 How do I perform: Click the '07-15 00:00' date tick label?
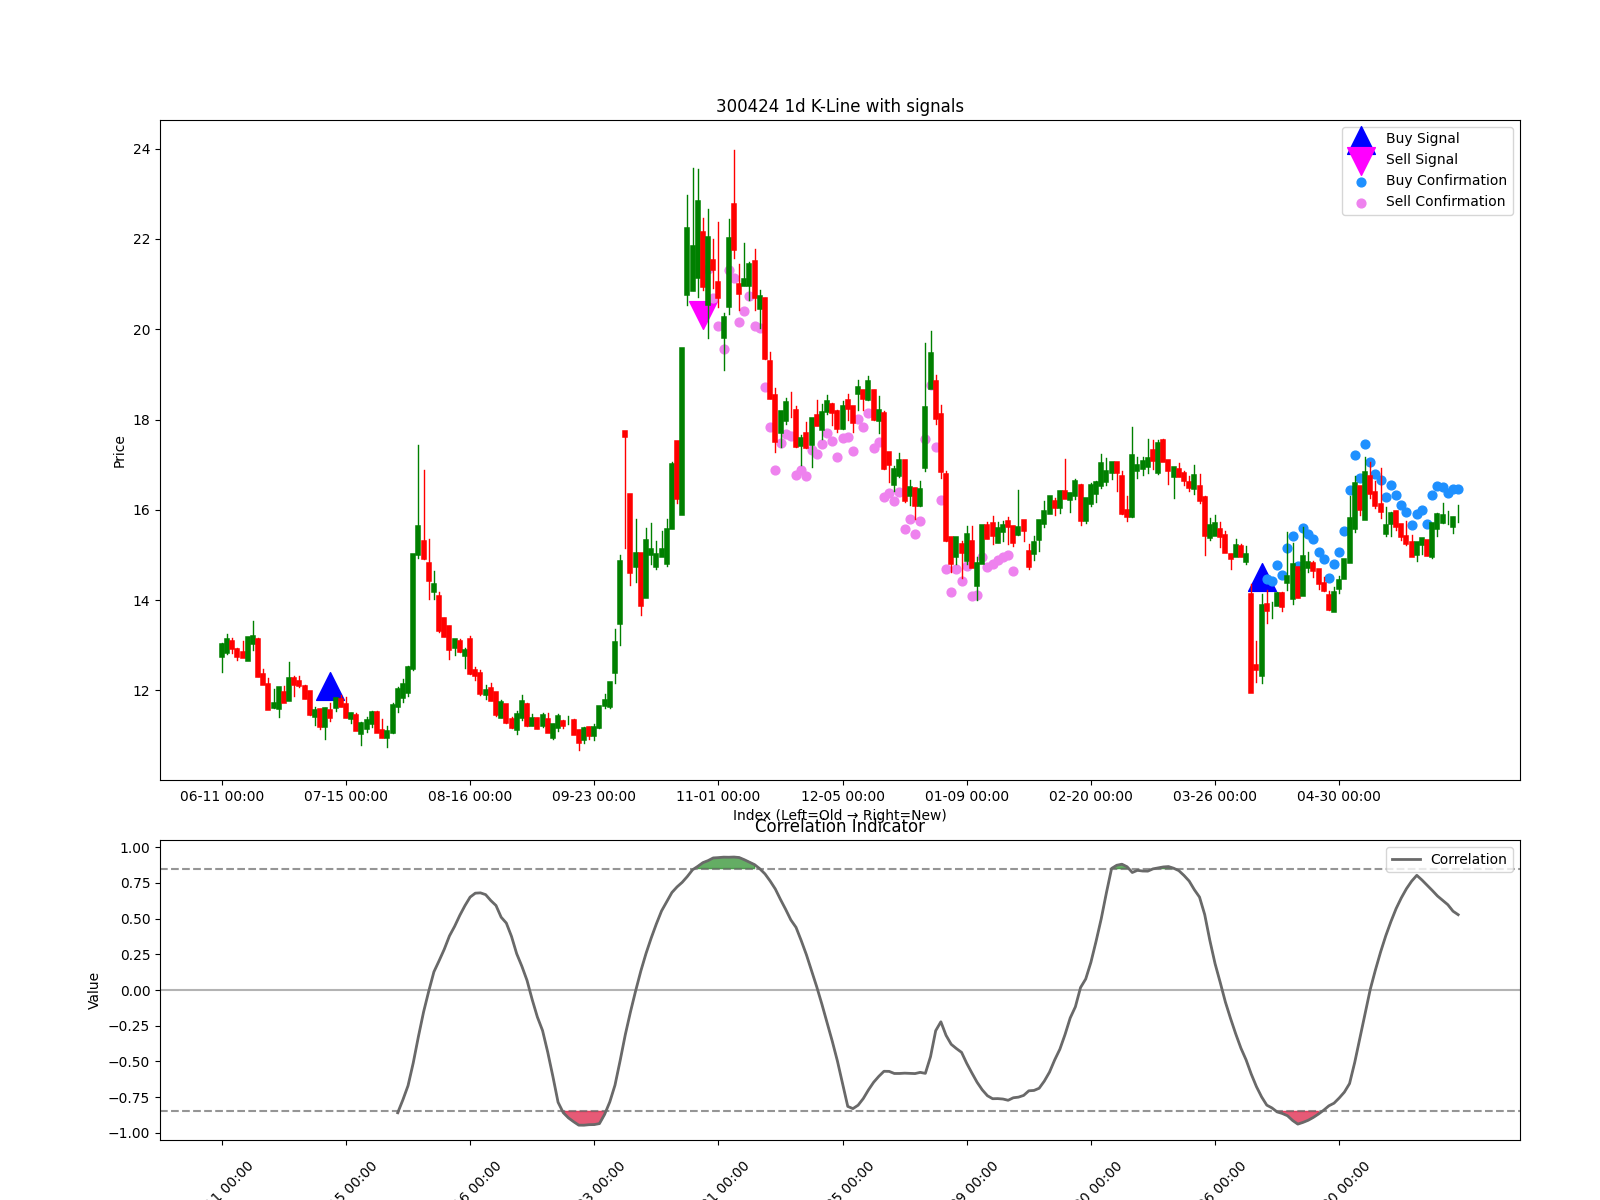[x=346, y=797]
